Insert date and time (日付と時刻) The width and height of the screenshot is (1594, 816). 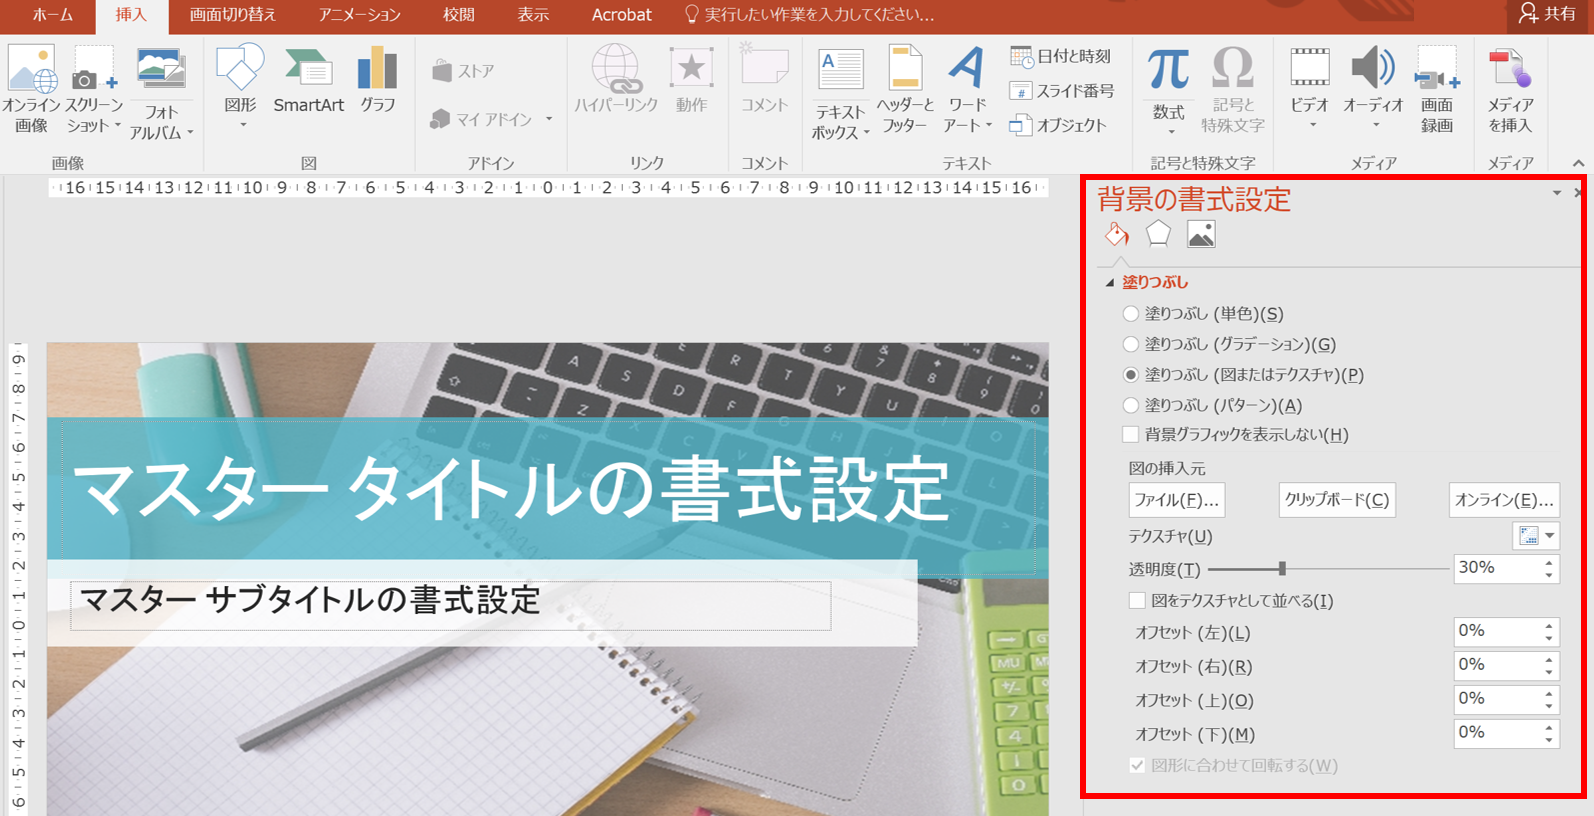[1061, 57]
